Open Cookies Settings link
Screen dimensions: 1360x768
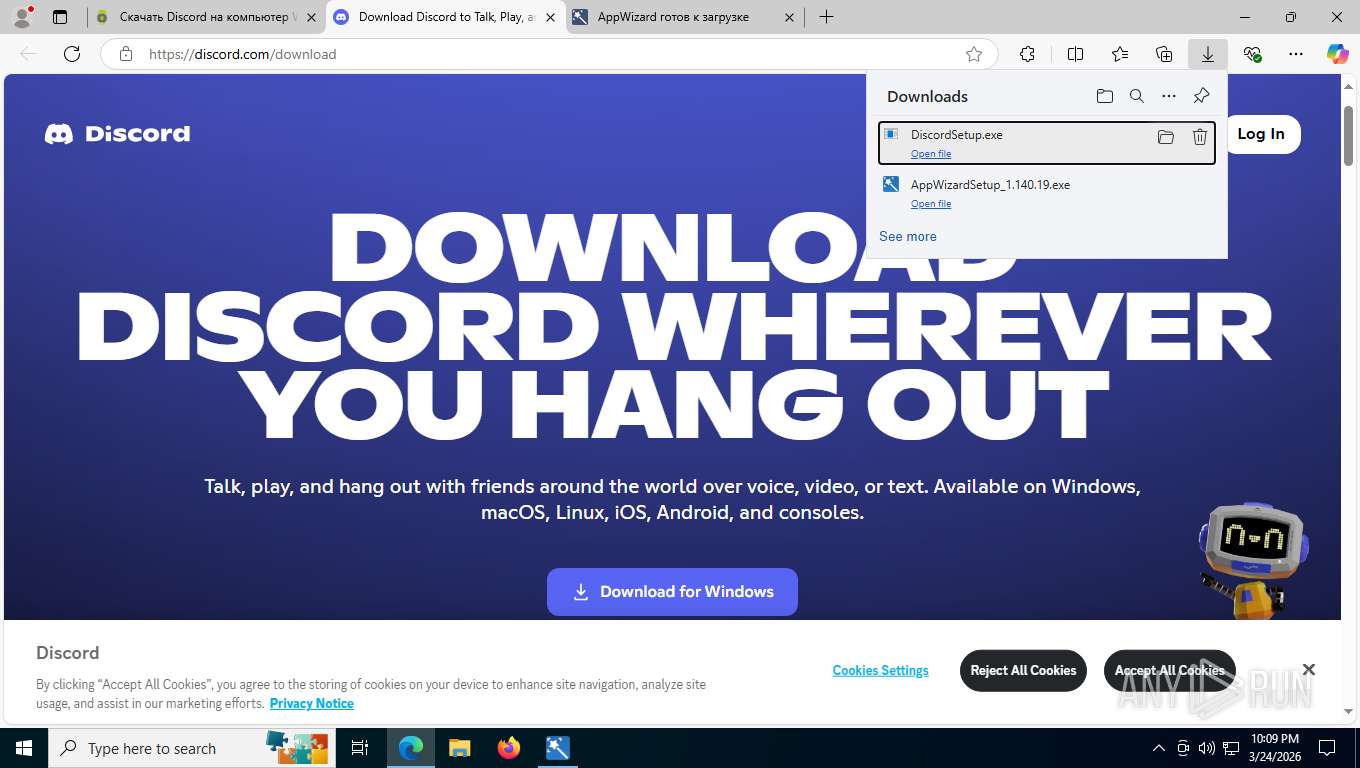click(880, 670)
